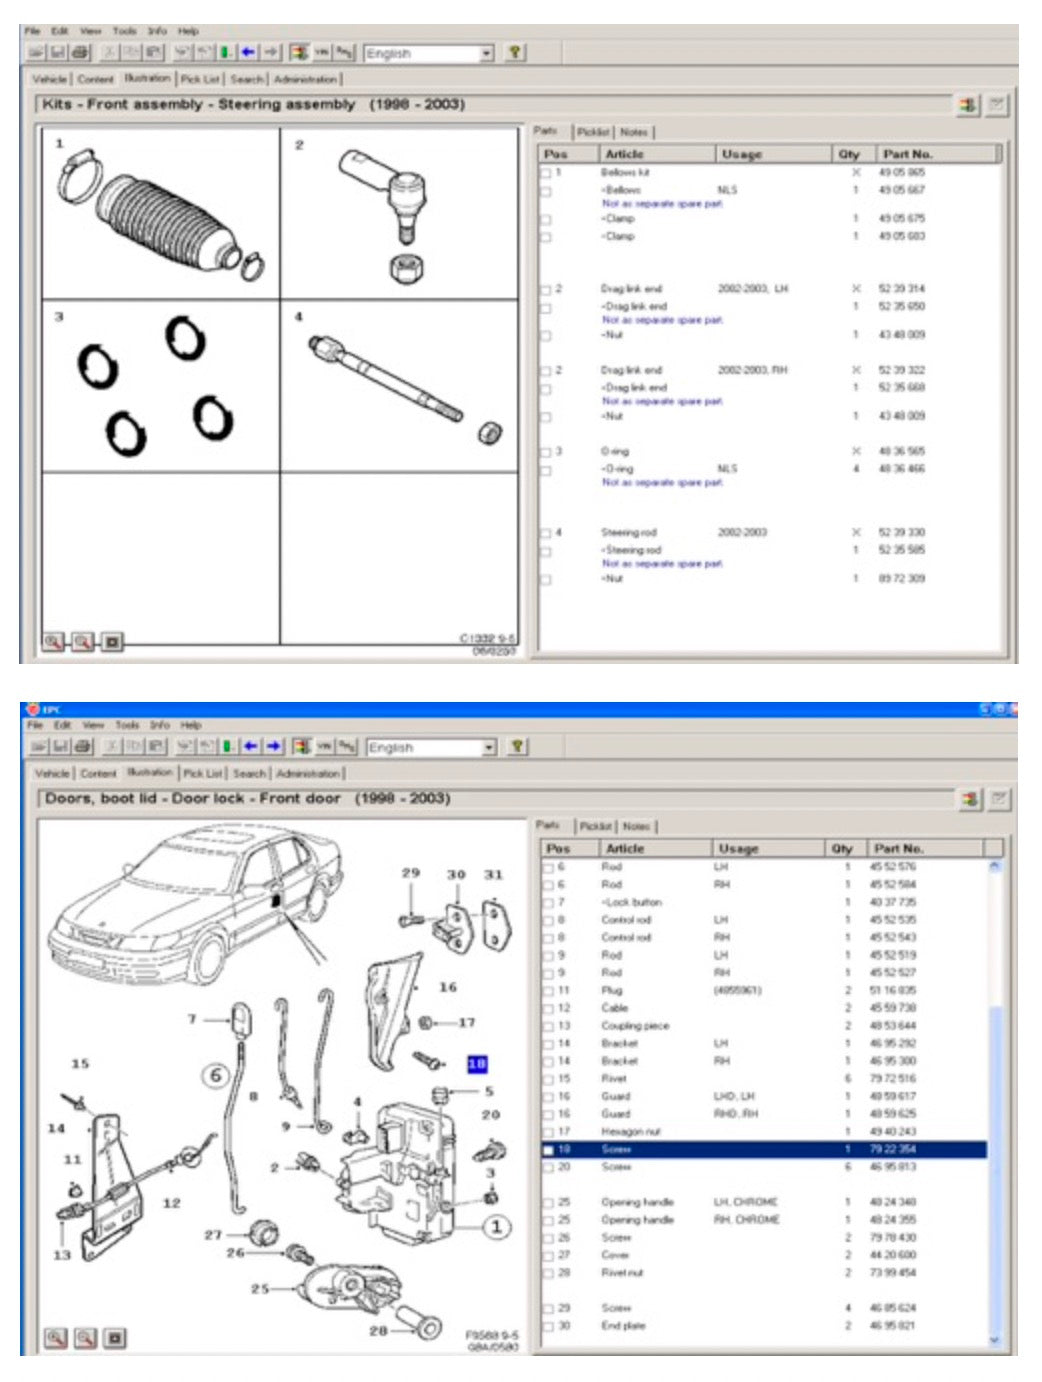Click the cut icon in Steering assembly window toolbar
This screenshot has height=1382, width=1042.
(110, 52)
